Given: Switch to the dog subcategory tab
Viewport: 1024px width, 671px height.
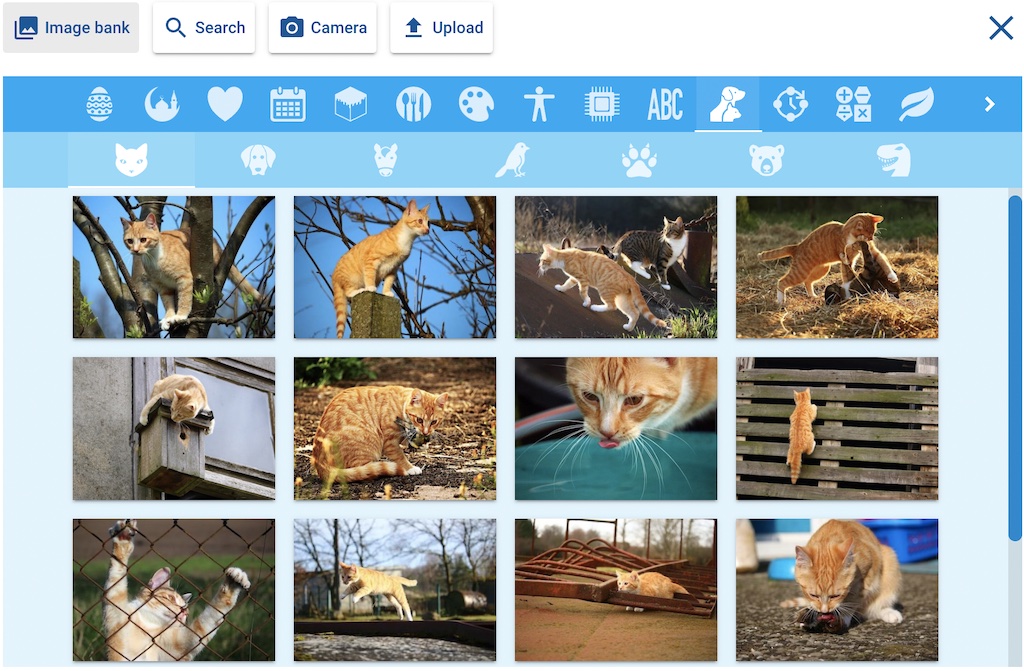Looking at the screenshot, I should click(258, 160).
